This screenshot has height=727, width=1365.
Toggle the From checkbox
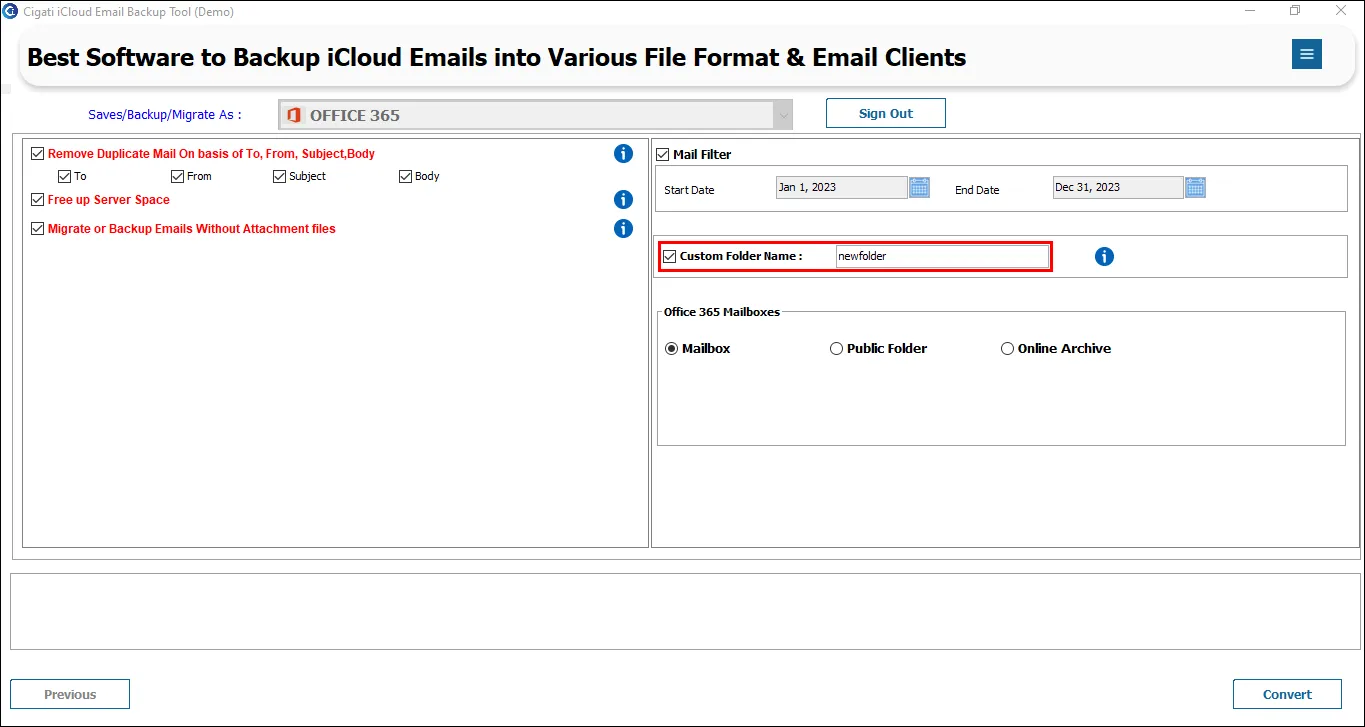coord(178,177)
